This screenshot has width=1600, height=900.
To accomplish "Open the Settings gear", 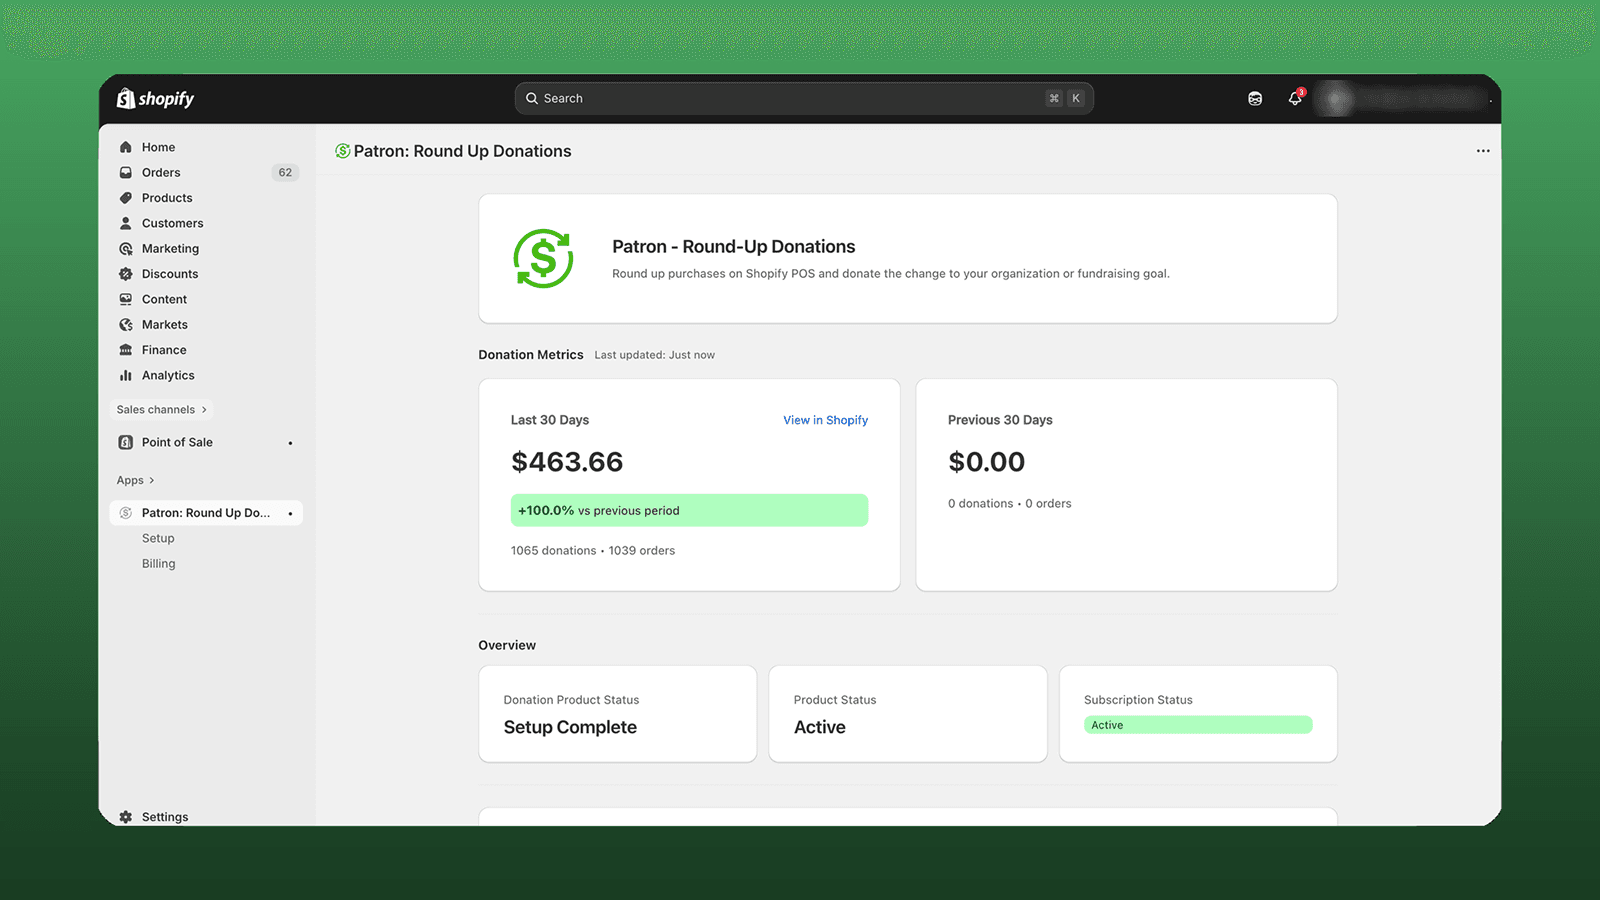I will click(x=126, y=816).
